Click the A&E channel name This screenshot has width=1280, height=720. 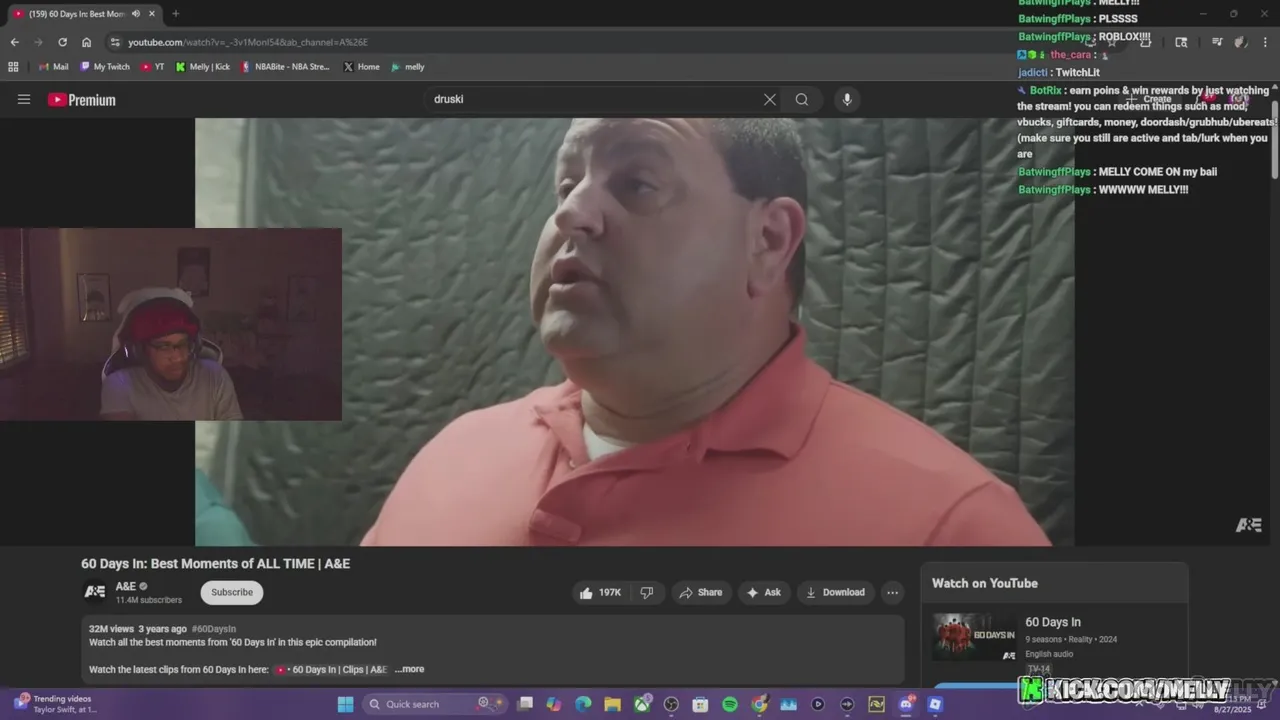126,587
